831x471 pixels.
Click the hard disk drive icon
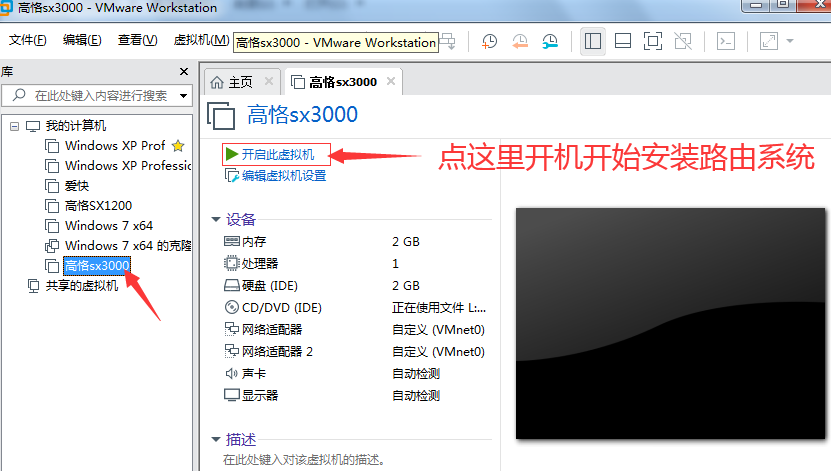point(232,286)
